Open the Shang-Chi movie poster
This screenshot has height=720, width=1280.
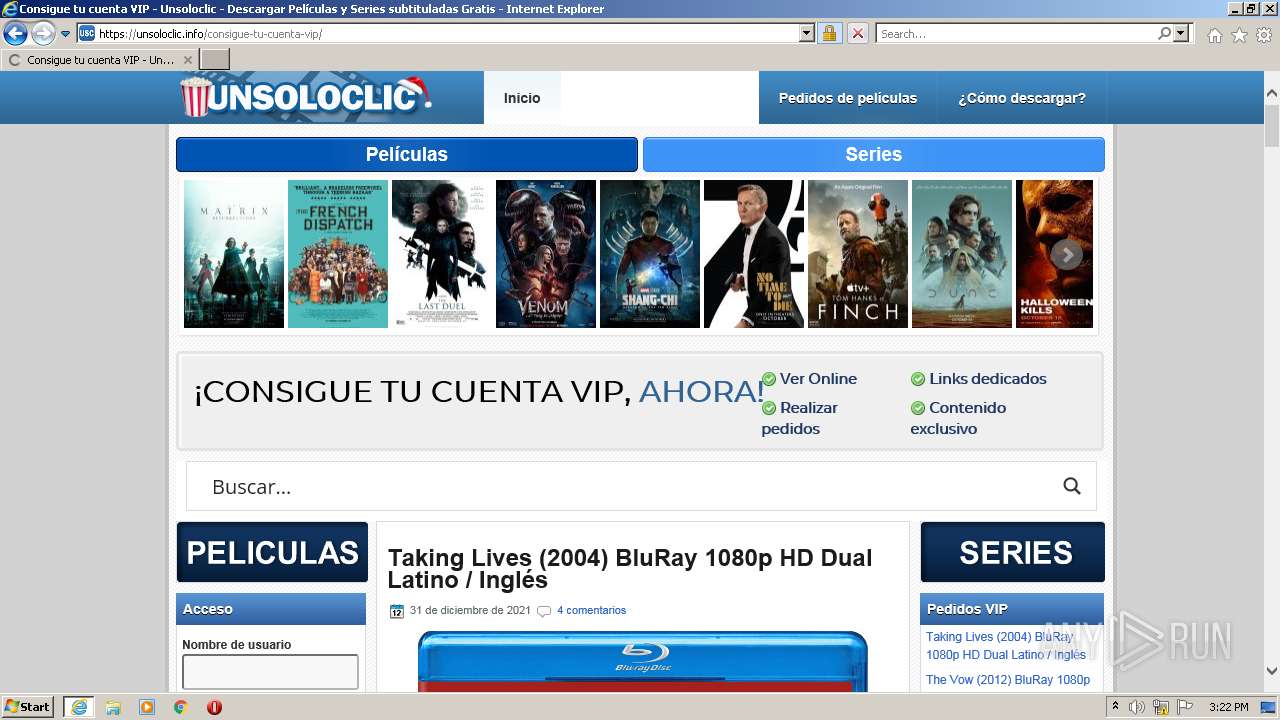pyautogui.click(x=650, y=254)
